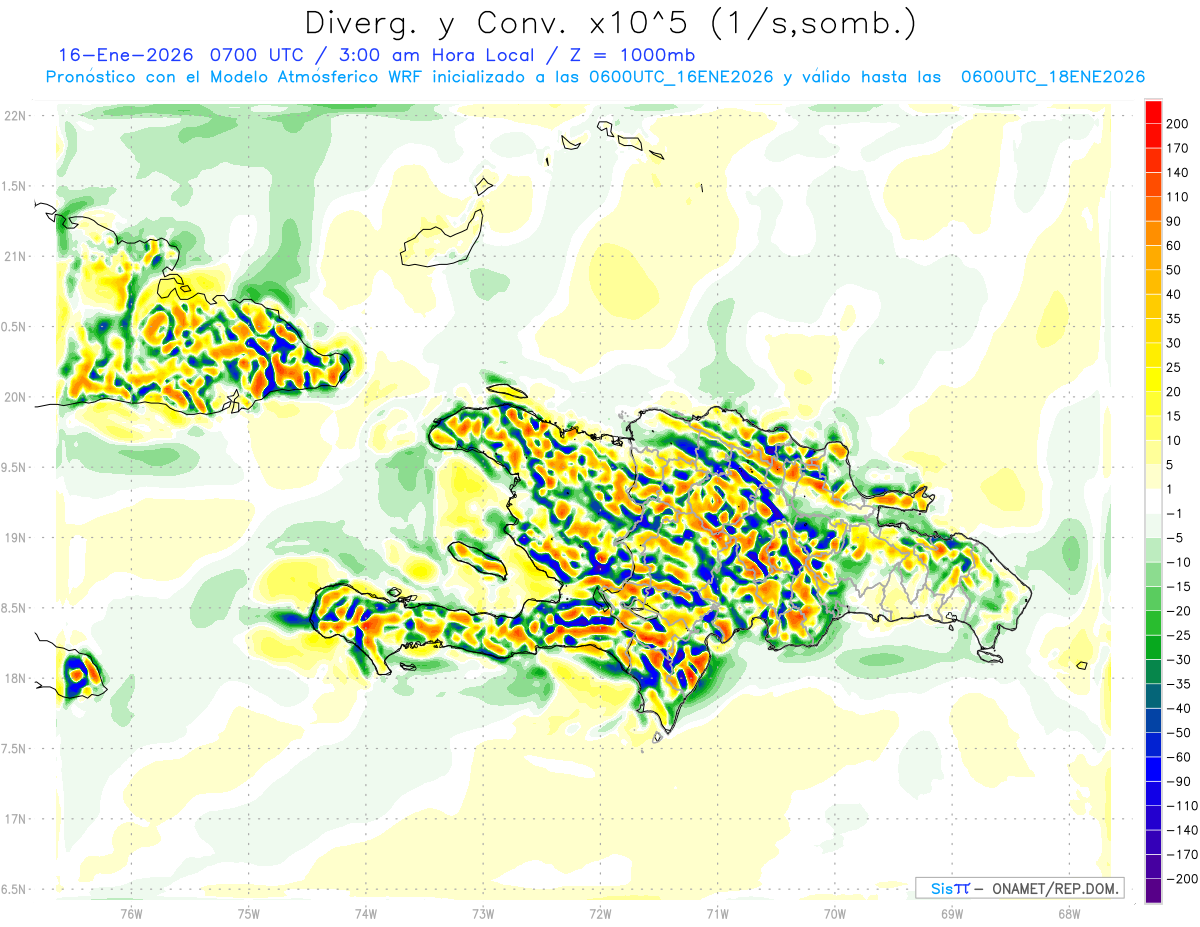Click the '200' colorbar value

[x=1179, y=124]
